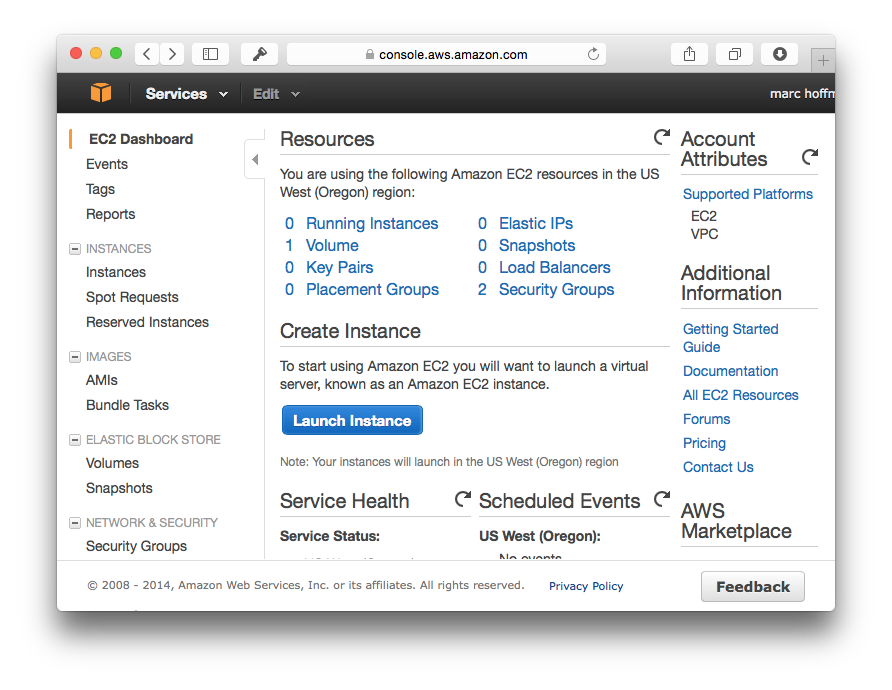The image size is (892, 690).
Task: Open AMIs in the sidebar
Action: (x=102, y=381)
